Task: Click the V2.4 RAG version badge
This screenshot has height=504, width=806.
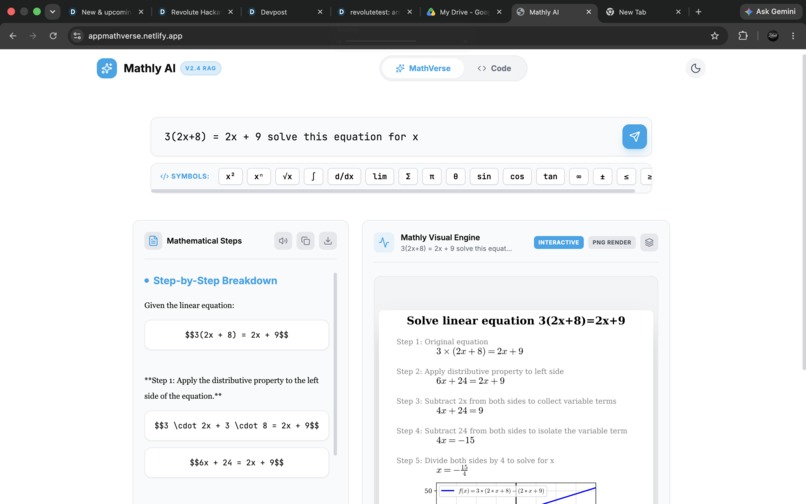Action: [x=200, y=68]
